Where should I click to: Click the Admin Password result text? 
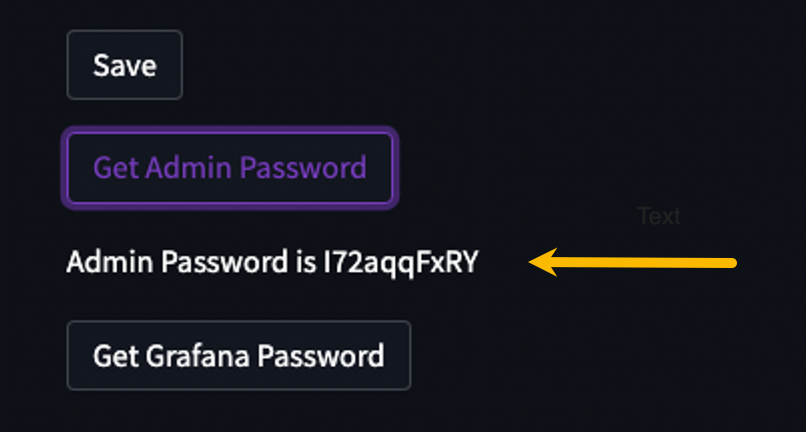272,263
